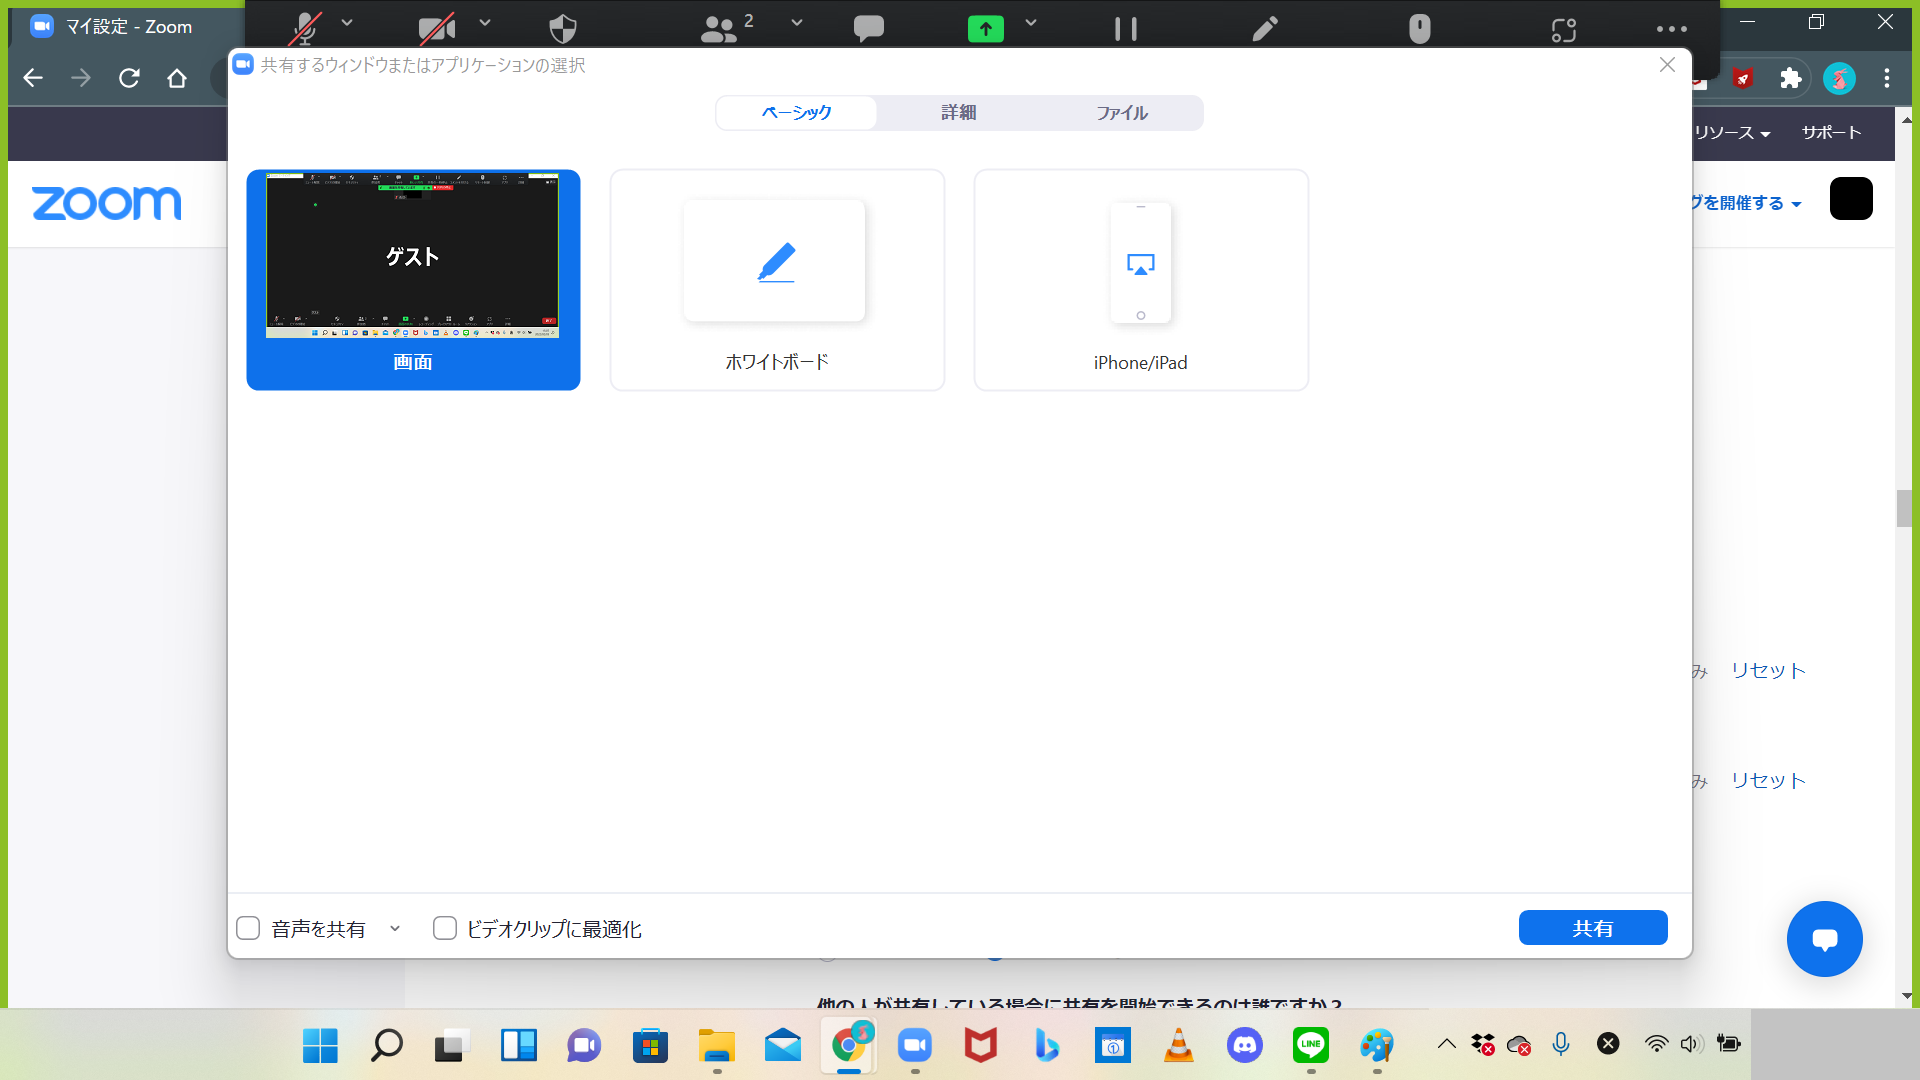Pause the share with pause icon
This screenshot has width=1920, height=1080.
click(1126, 28)
